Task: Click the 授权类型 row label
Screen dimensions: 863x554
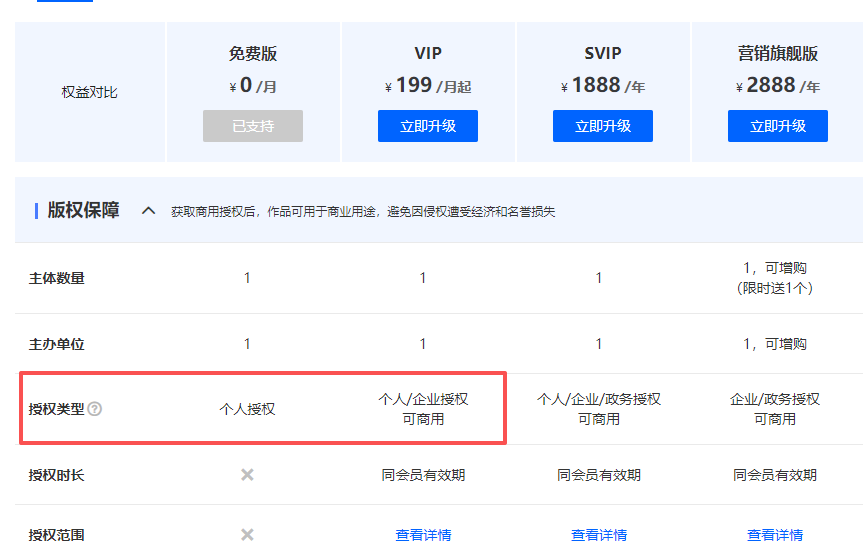Action: [57, 409]
